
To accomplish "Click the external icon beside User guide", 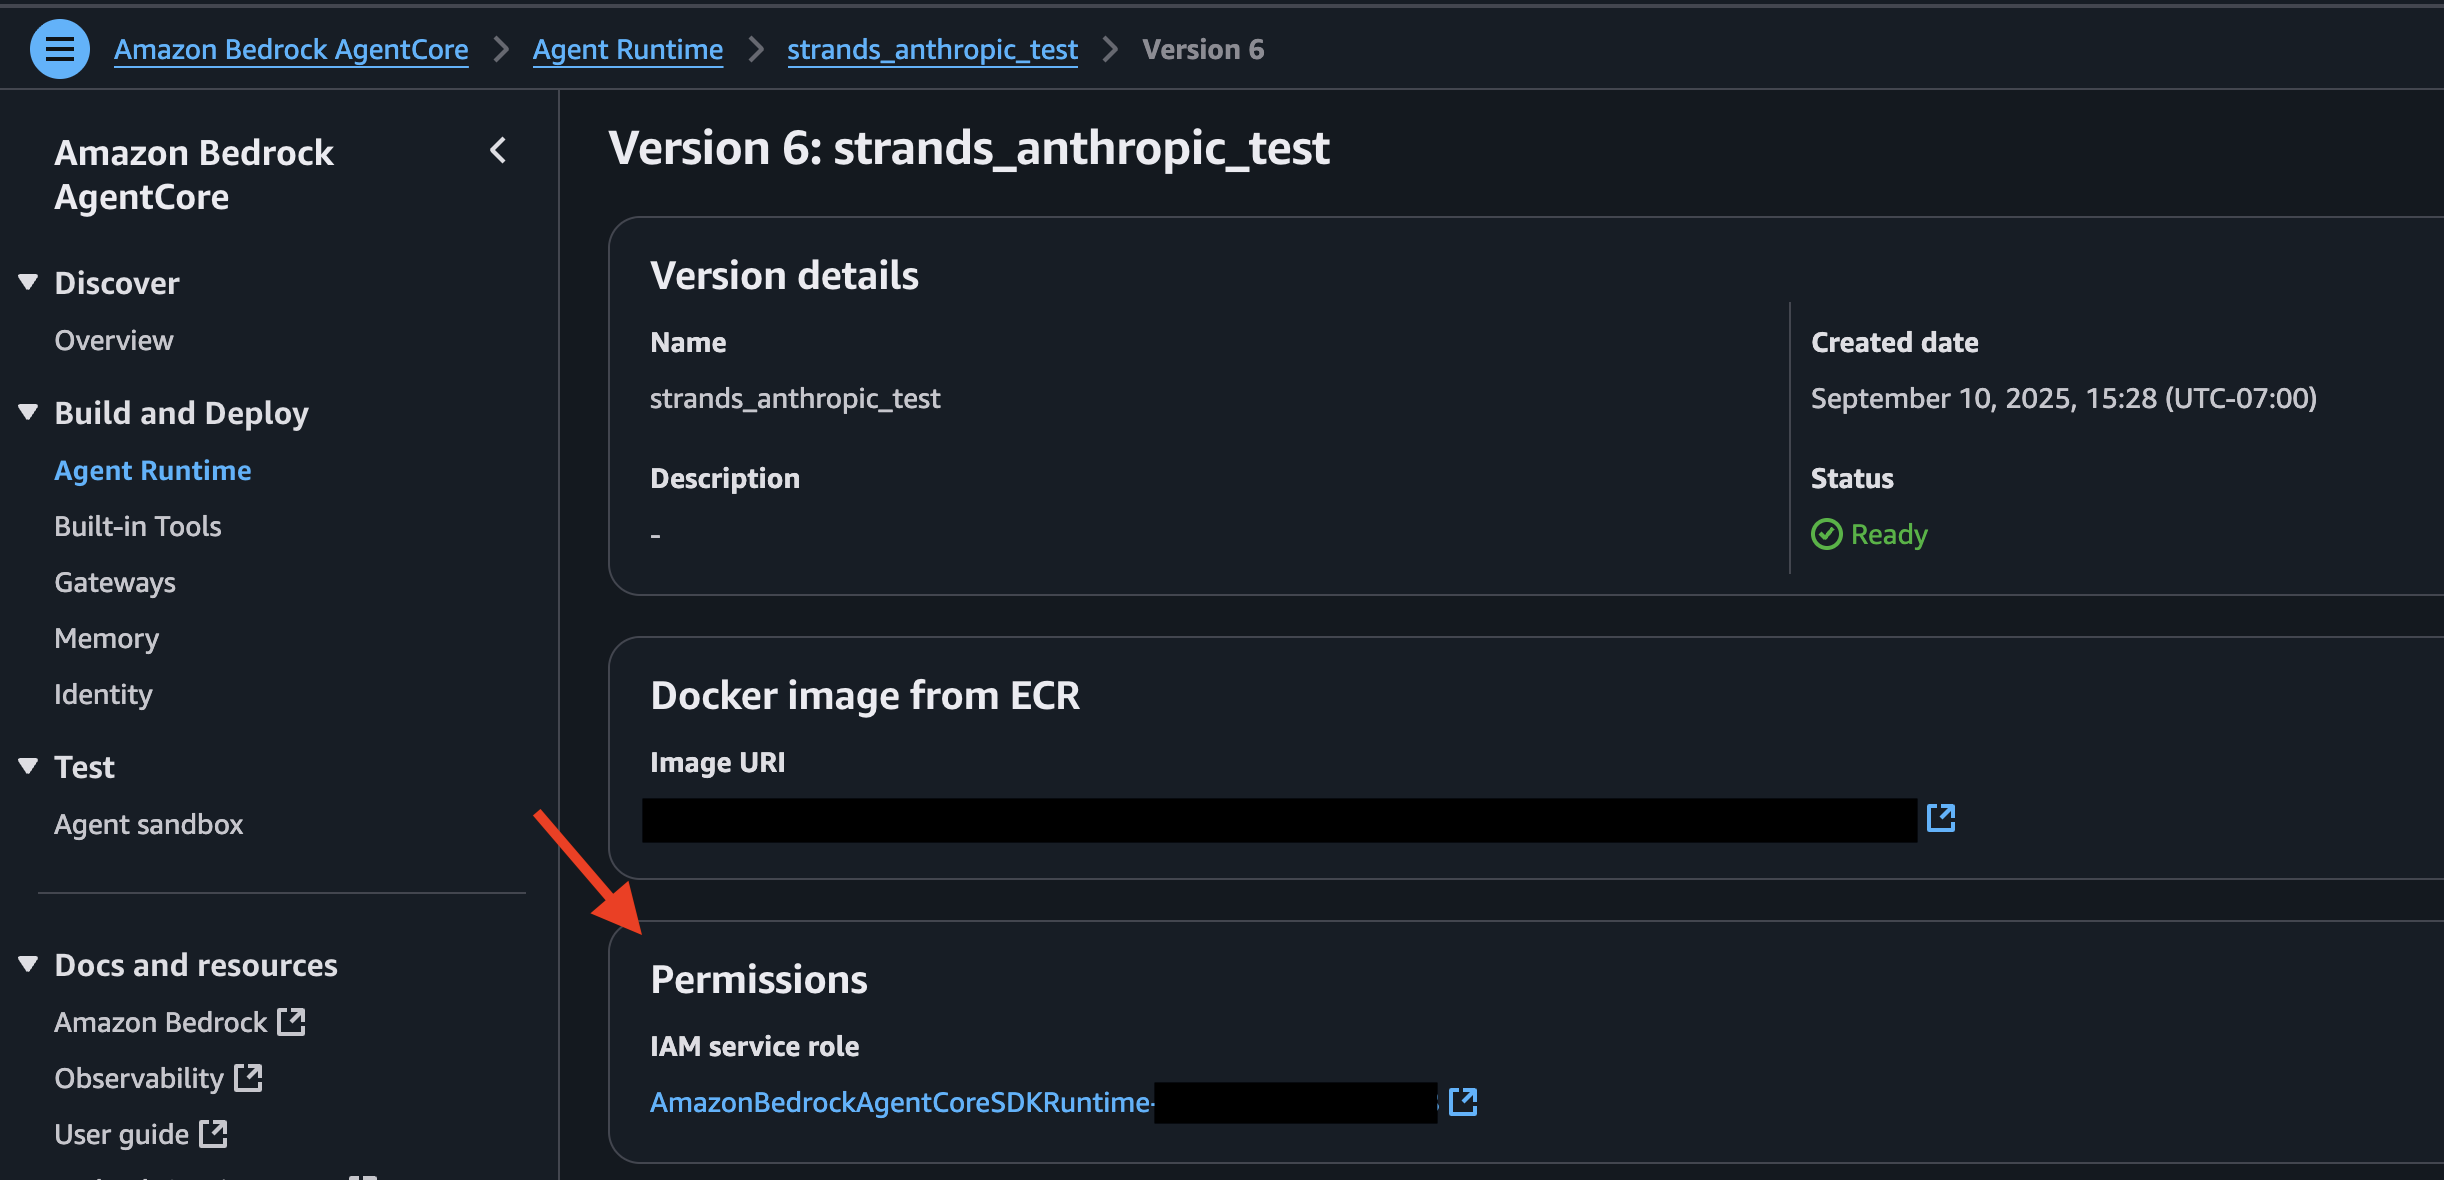I will click(213, 1134).
